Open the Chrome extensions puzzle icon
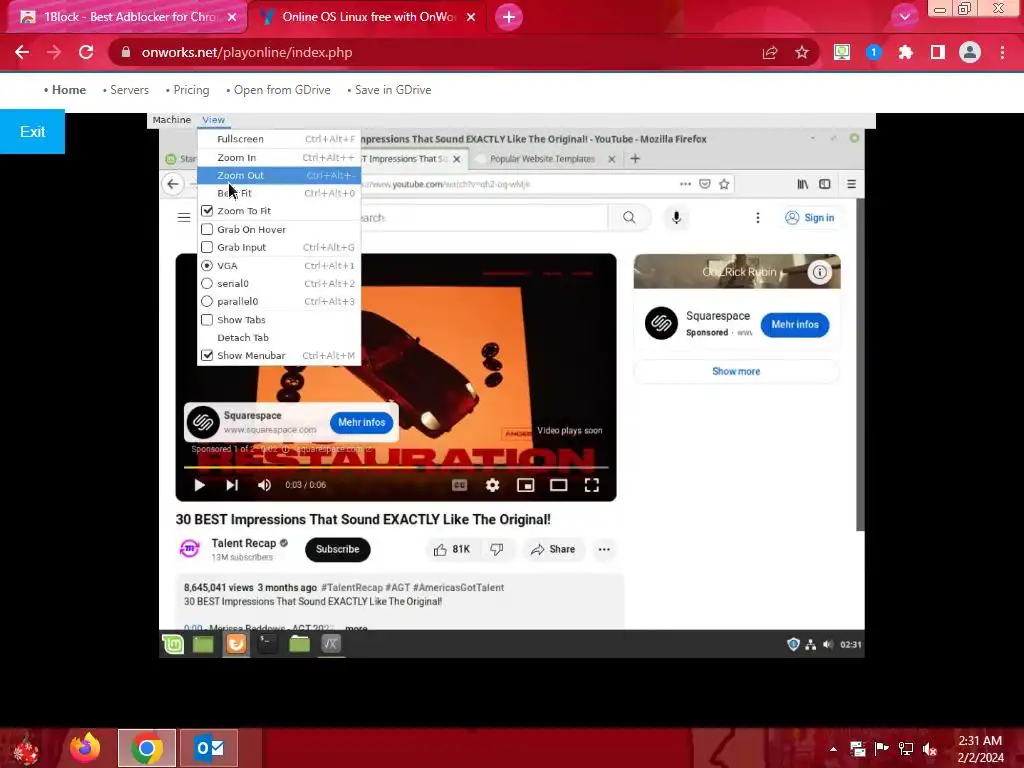1024x768 pixels. (x=906, y=52)
